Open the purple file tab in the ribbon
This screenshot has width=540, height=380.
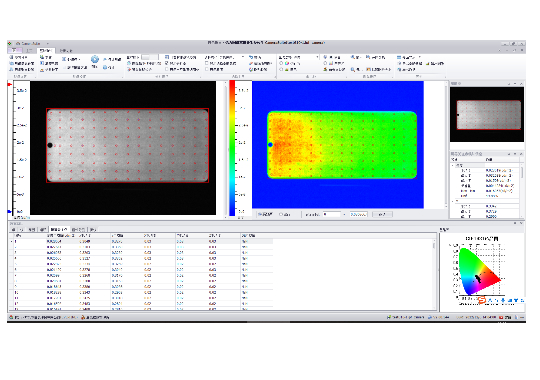[14, 50]
